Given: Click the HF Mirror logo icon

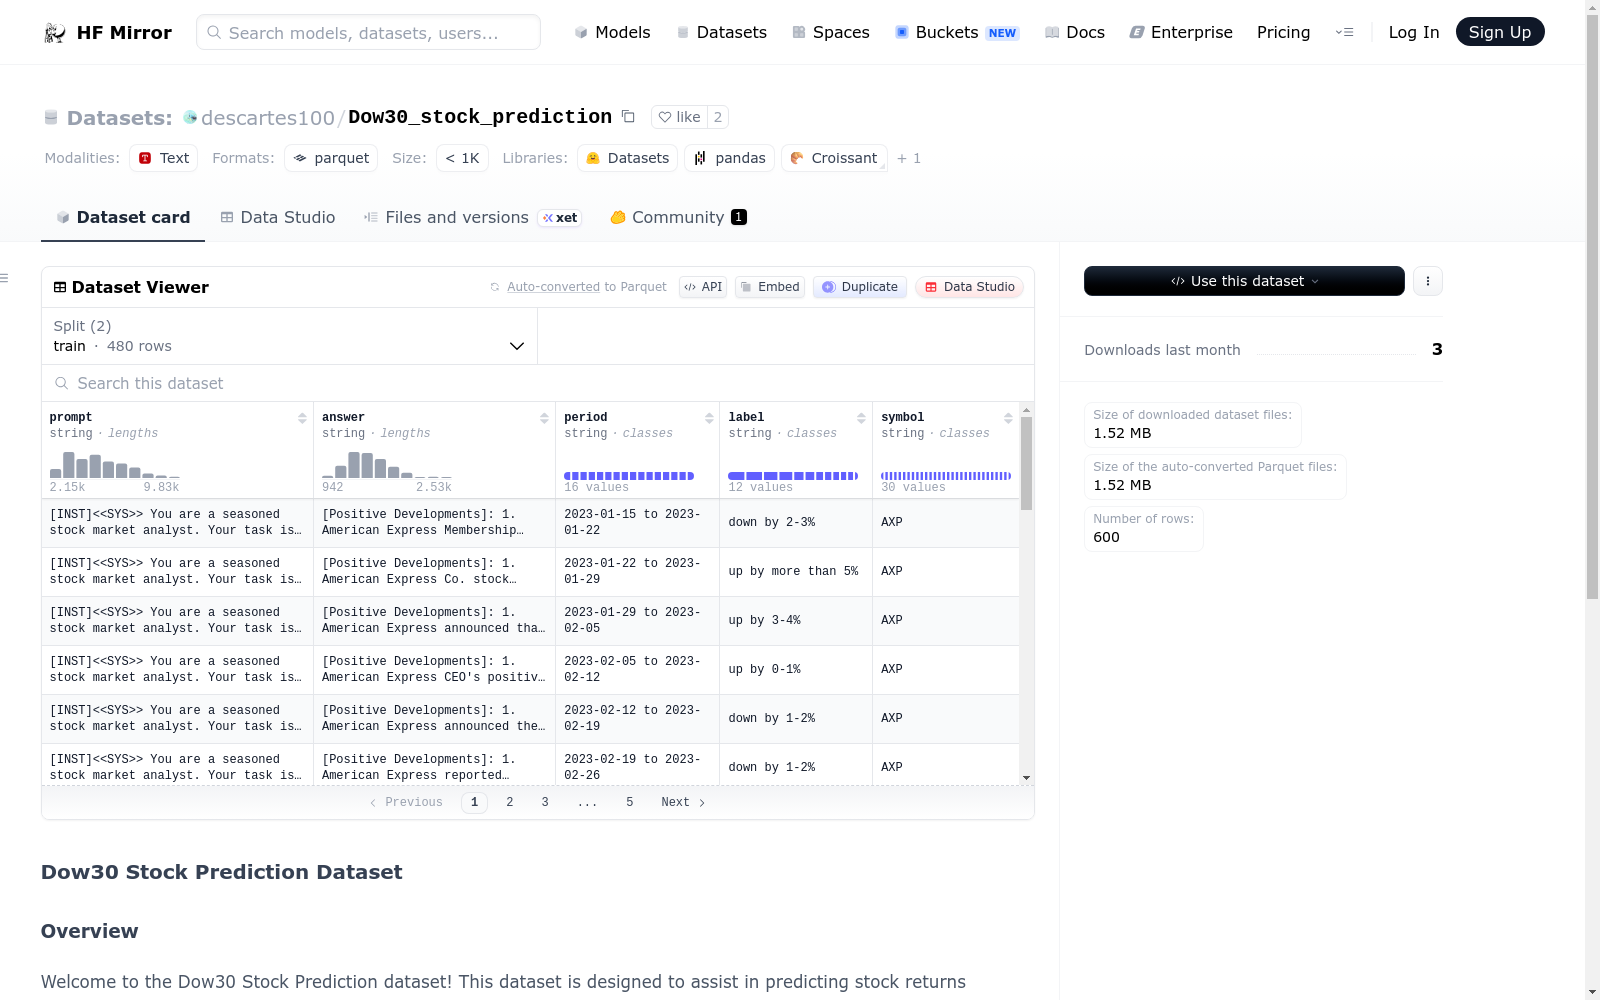Looking at the screenshot, I should pos(55,33).
